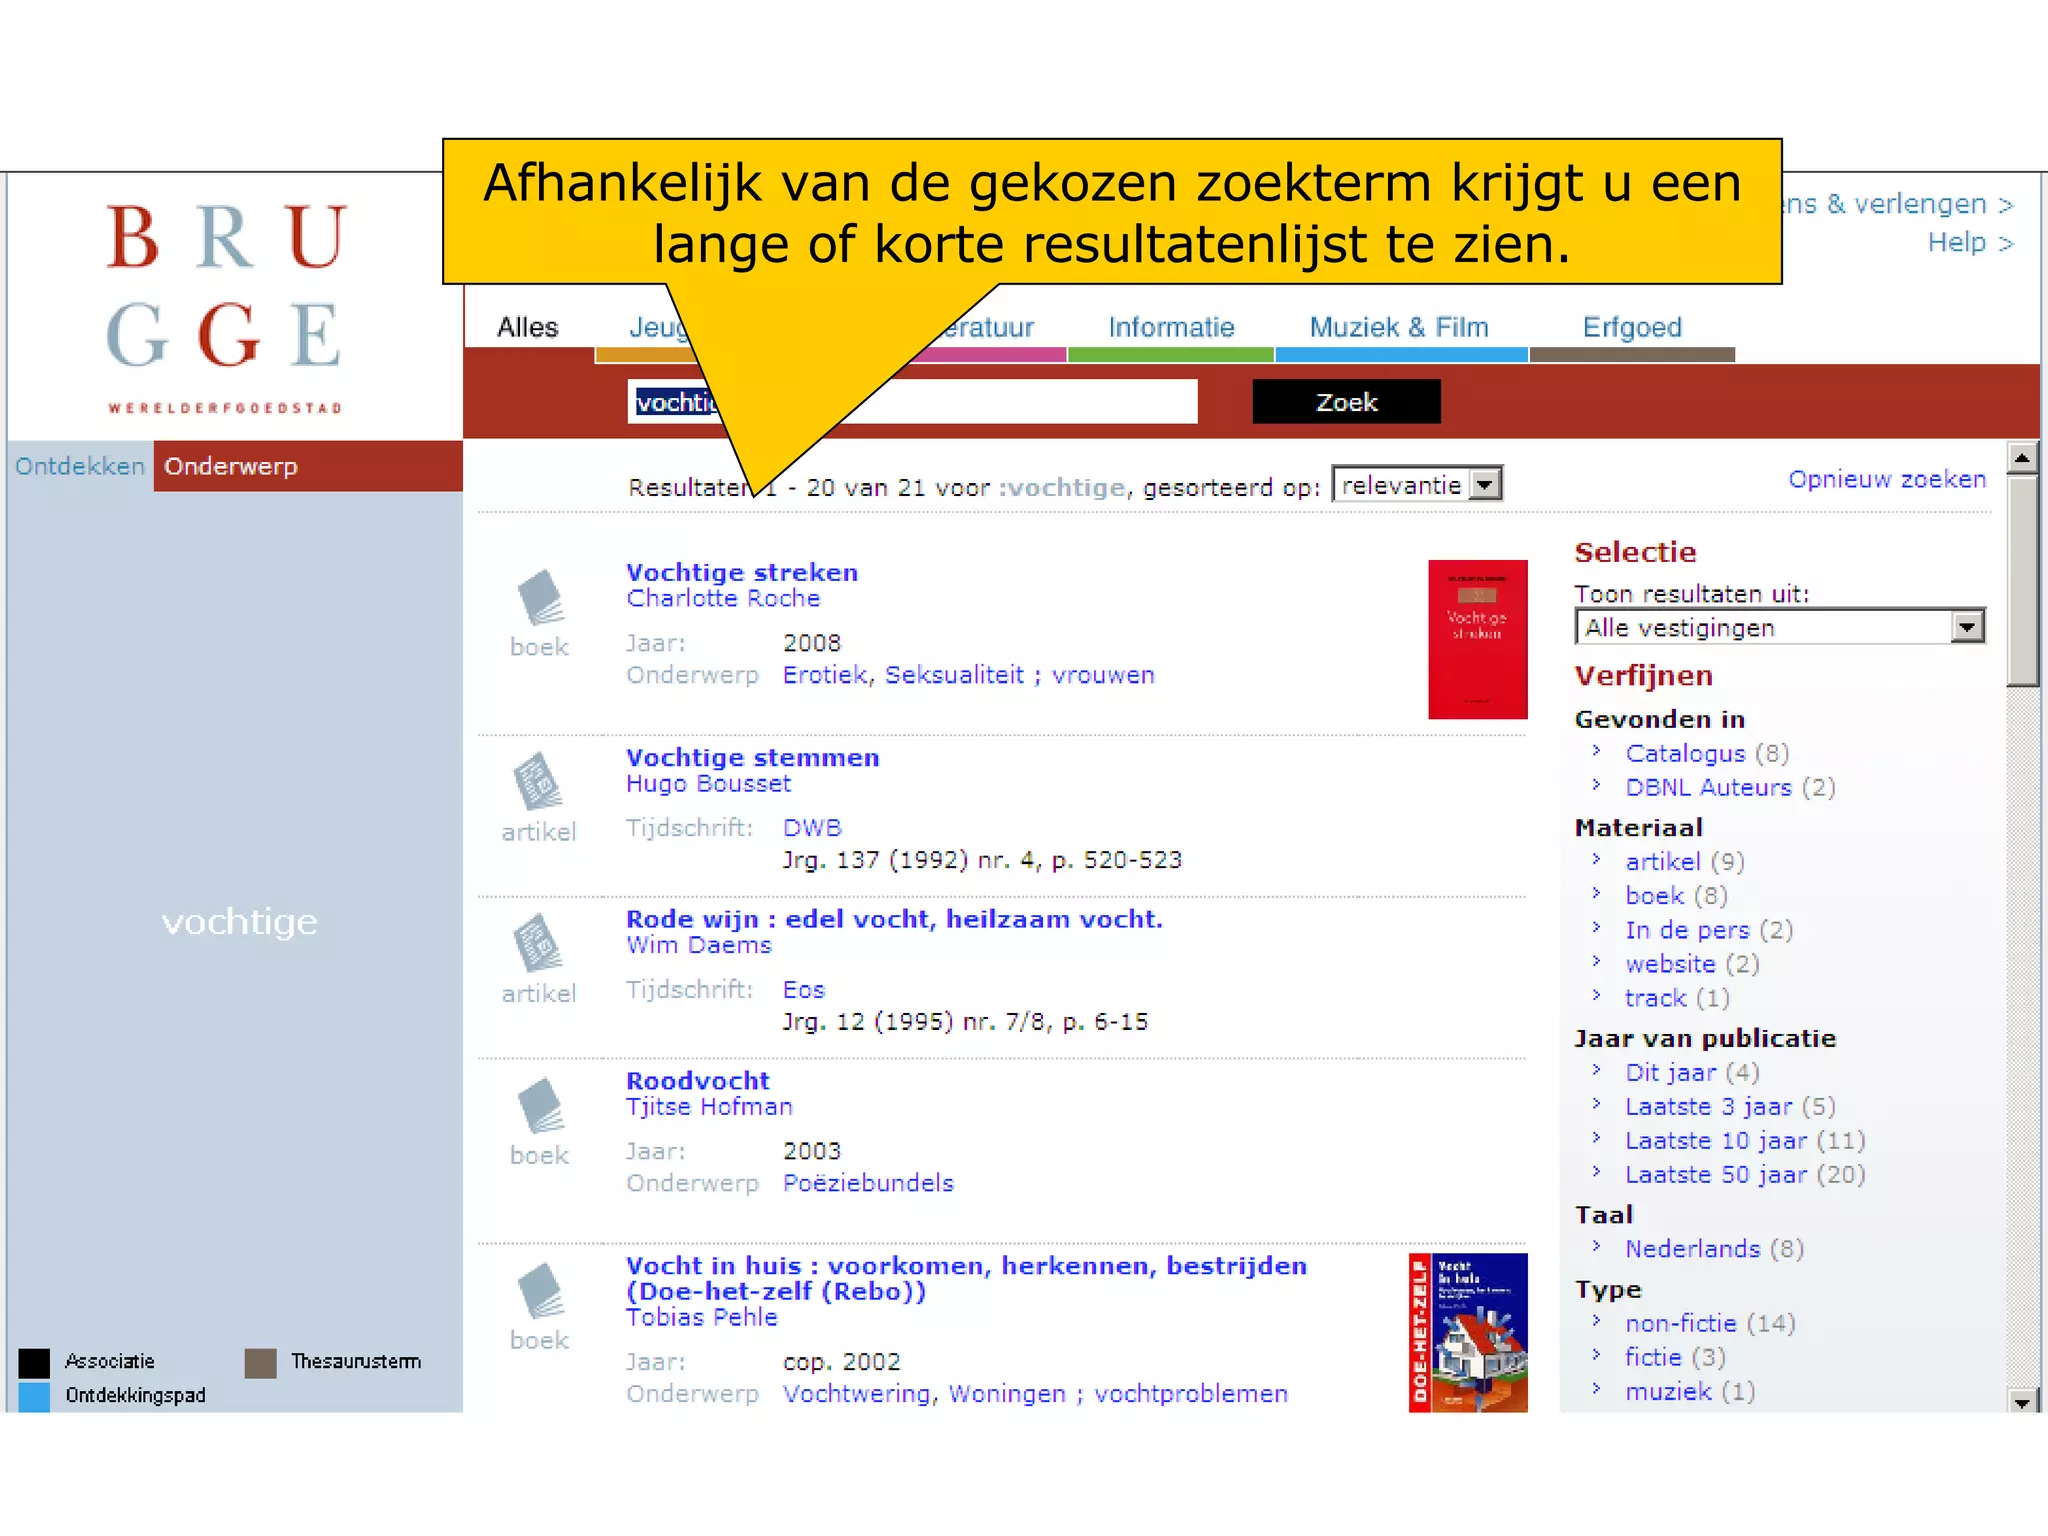
Task: Expand the artikel (9) filter arrow
Action: pyautogui.click(x=1597, y=859)
